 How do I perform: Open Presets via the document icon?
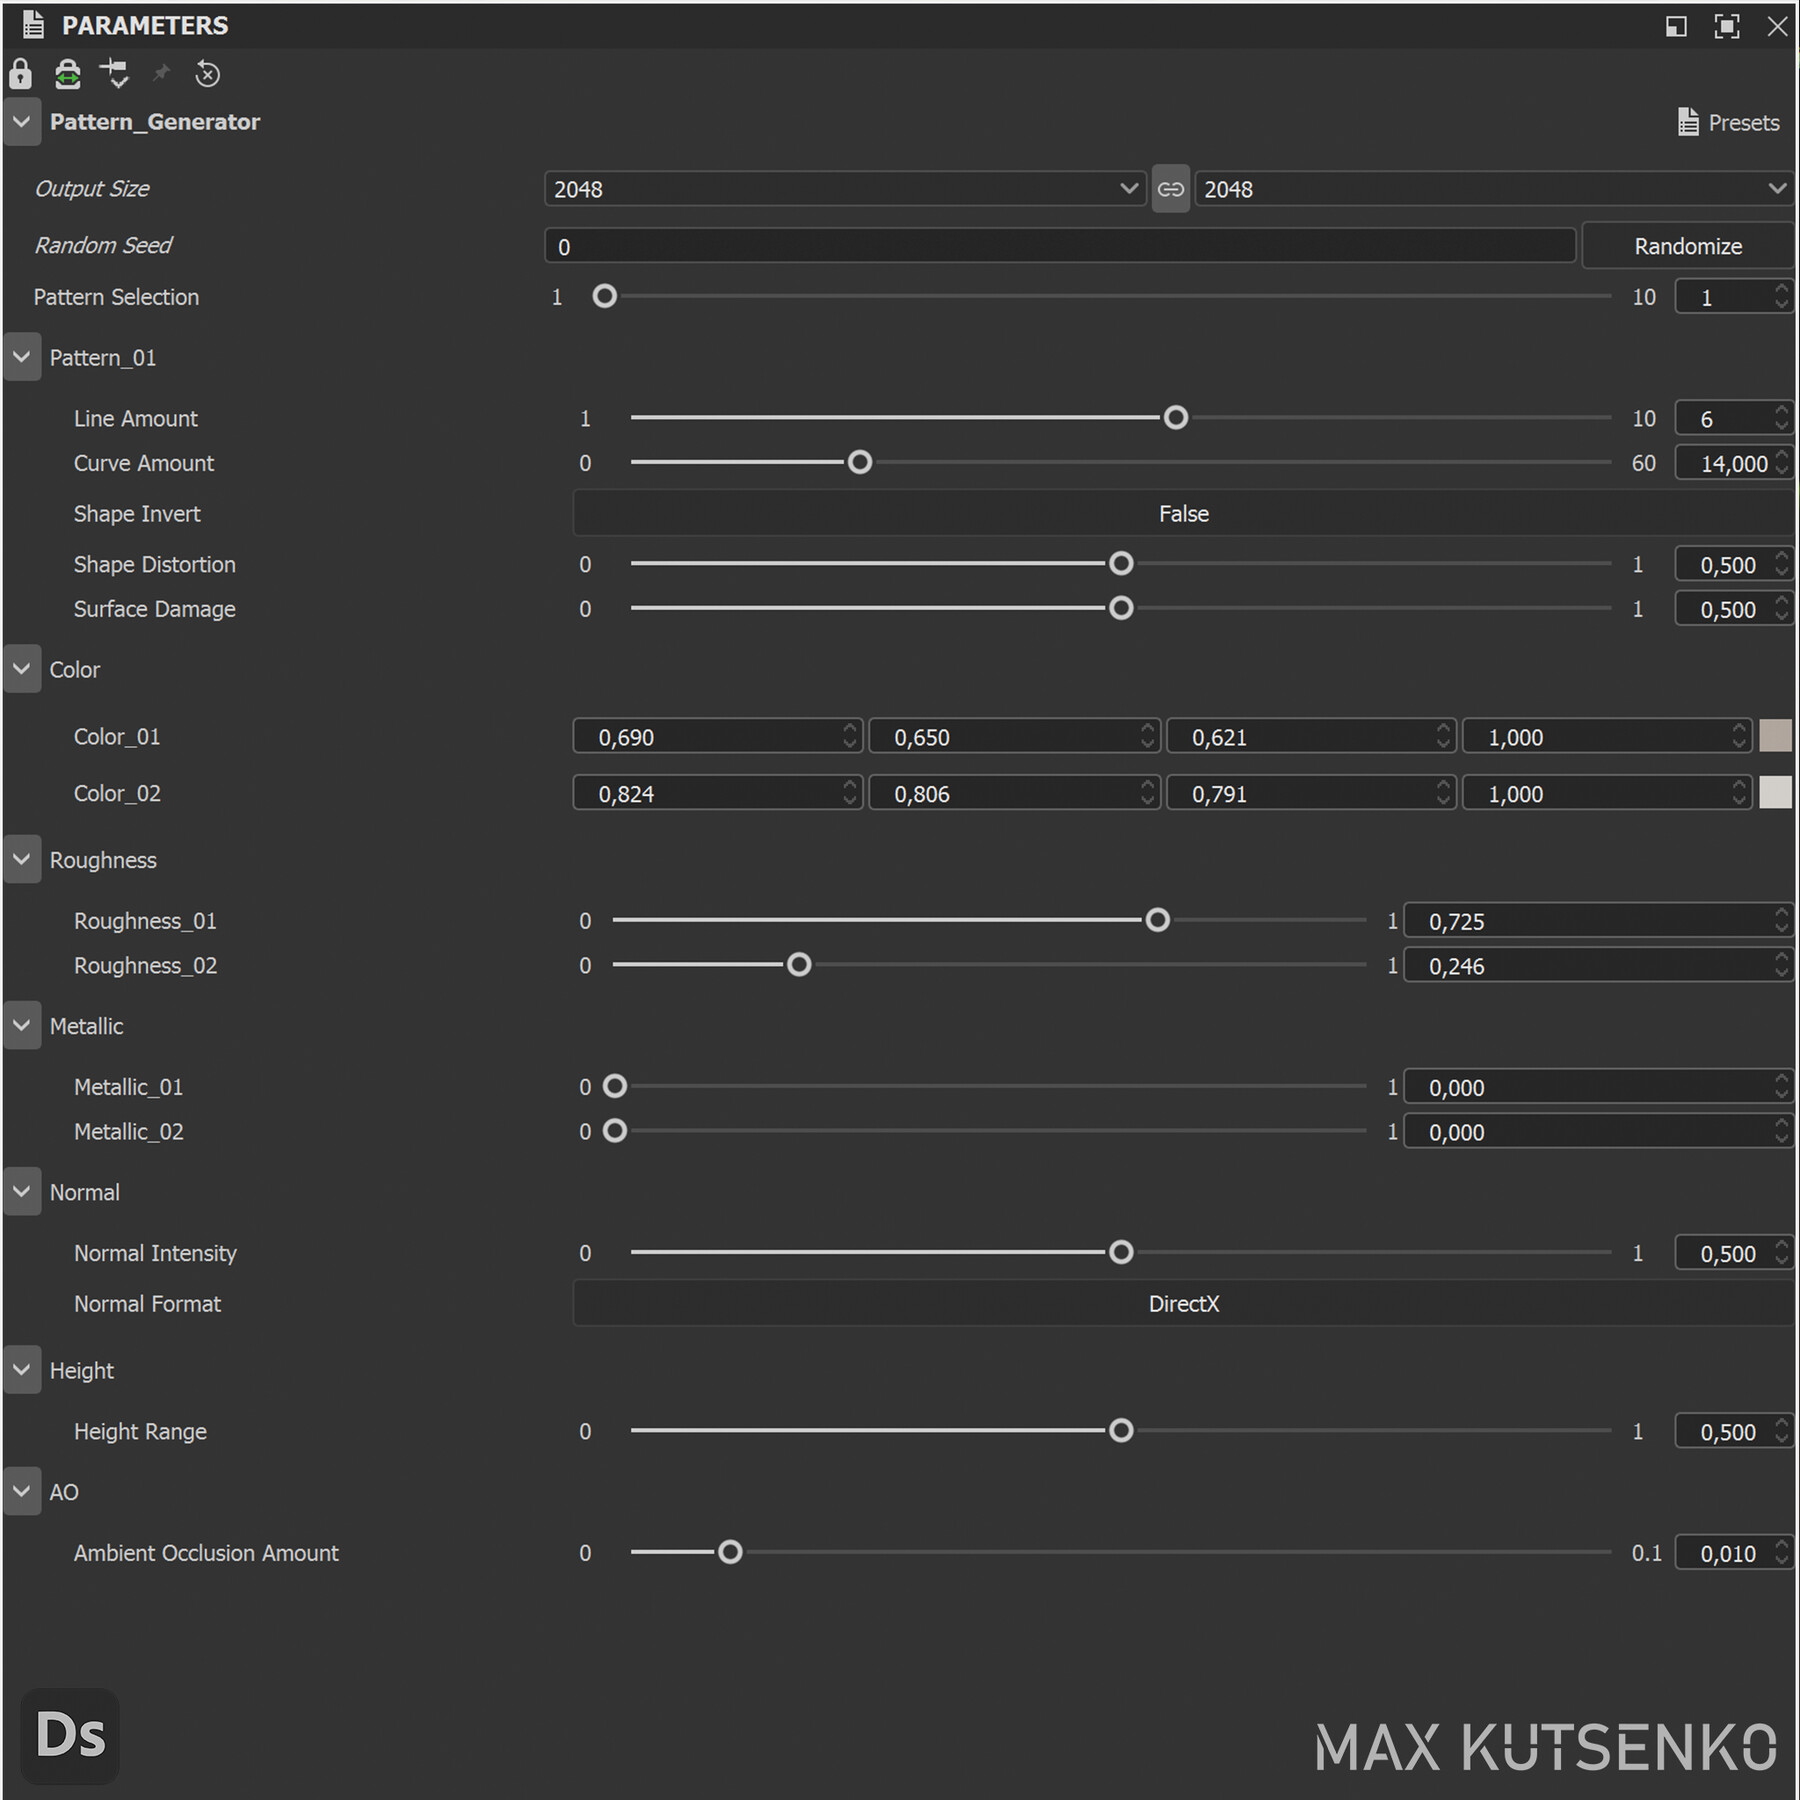point(1688,121)
